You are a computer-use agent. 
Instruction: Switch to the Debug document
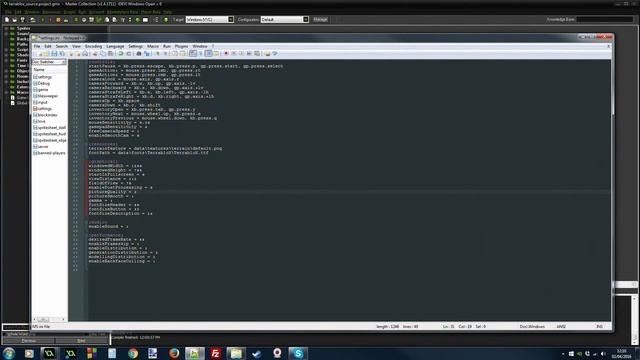44,83
